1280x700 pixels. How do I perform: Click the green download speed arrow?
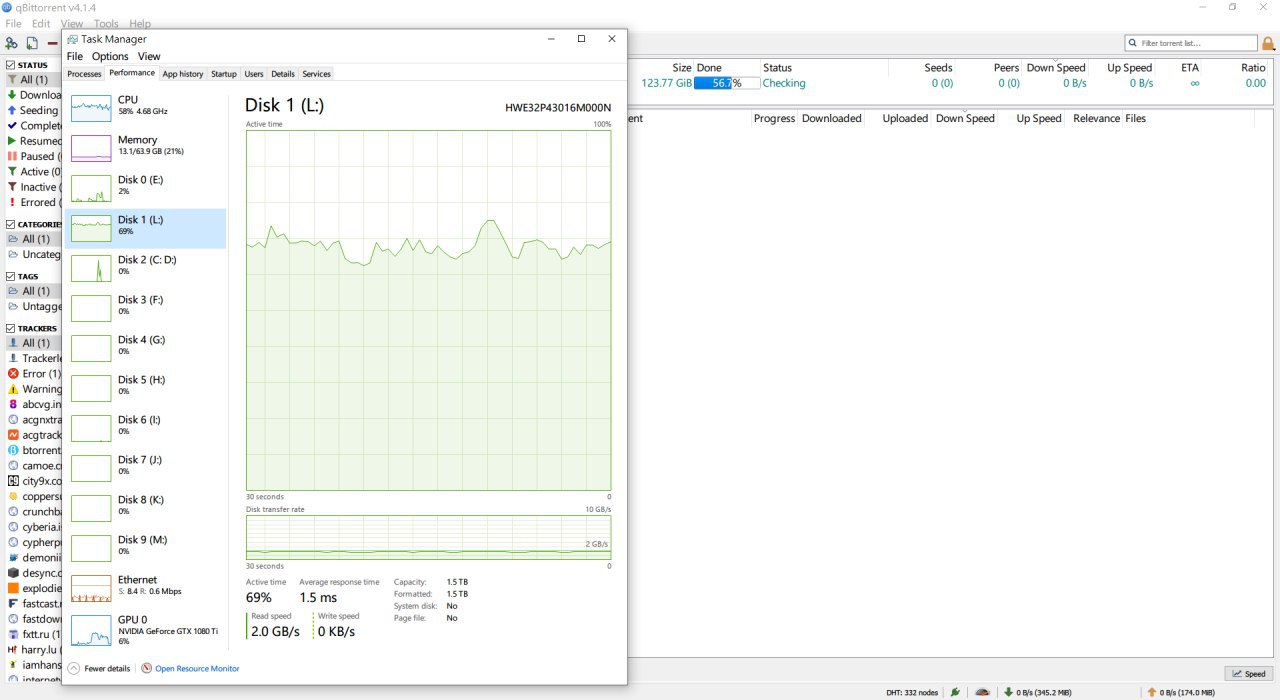tap(1008, 692)
